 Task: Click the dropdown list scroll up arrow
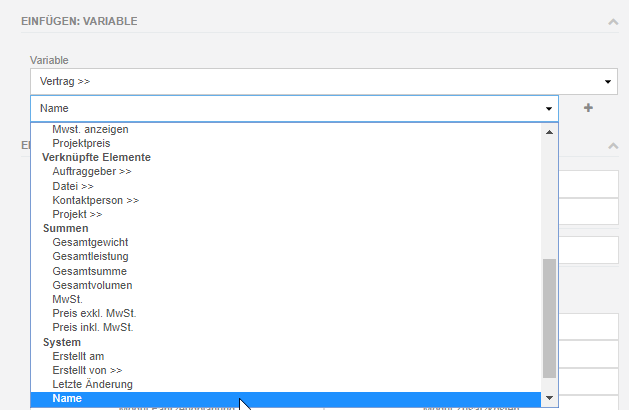point(549,132)
